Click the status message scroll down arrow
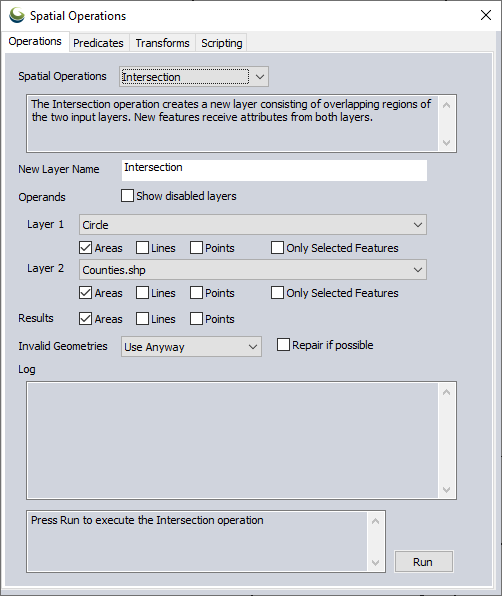This screenshot has width=502, height=596. [x=375, y=563]
